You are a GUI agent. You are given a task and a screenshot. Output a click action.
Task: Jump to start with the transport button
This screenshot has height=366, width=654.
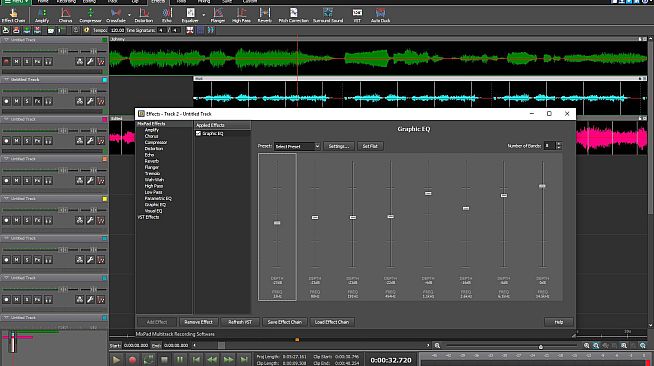click(x=196, y=360)
